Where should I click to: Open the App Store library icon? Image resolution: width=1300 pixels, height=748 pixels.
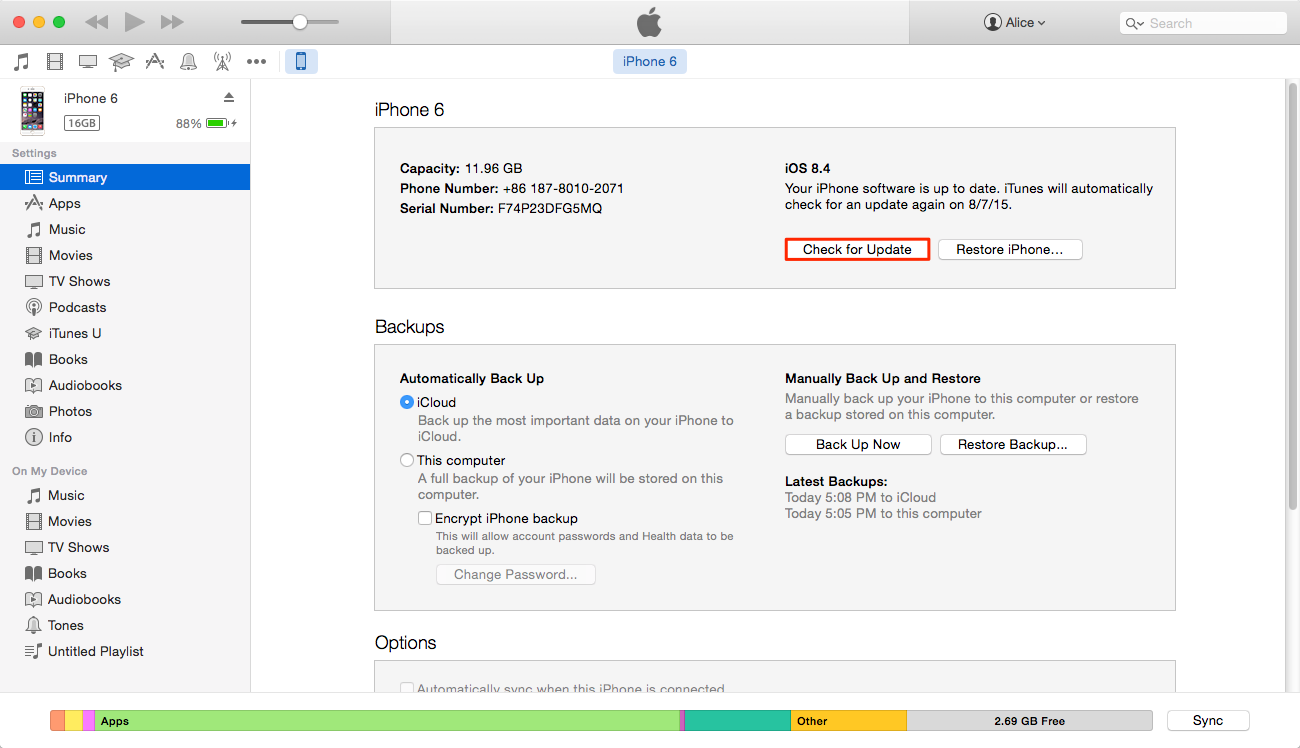click(154, 62)
